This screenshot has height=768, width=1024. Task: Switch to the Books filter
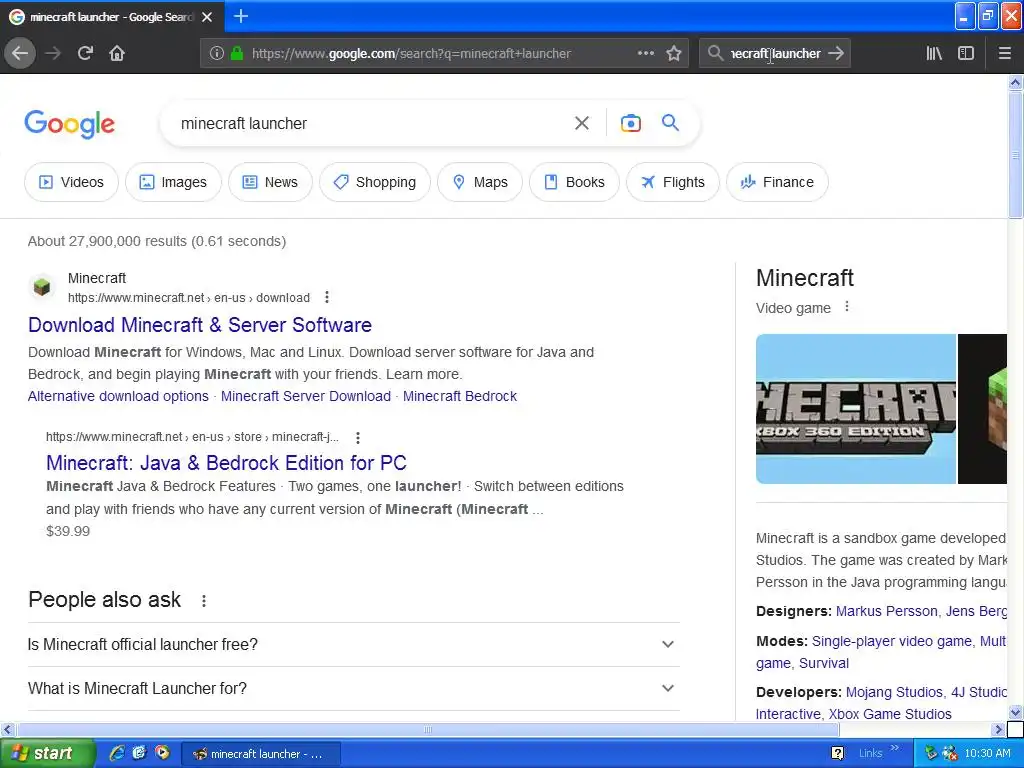tap(574, 182)
